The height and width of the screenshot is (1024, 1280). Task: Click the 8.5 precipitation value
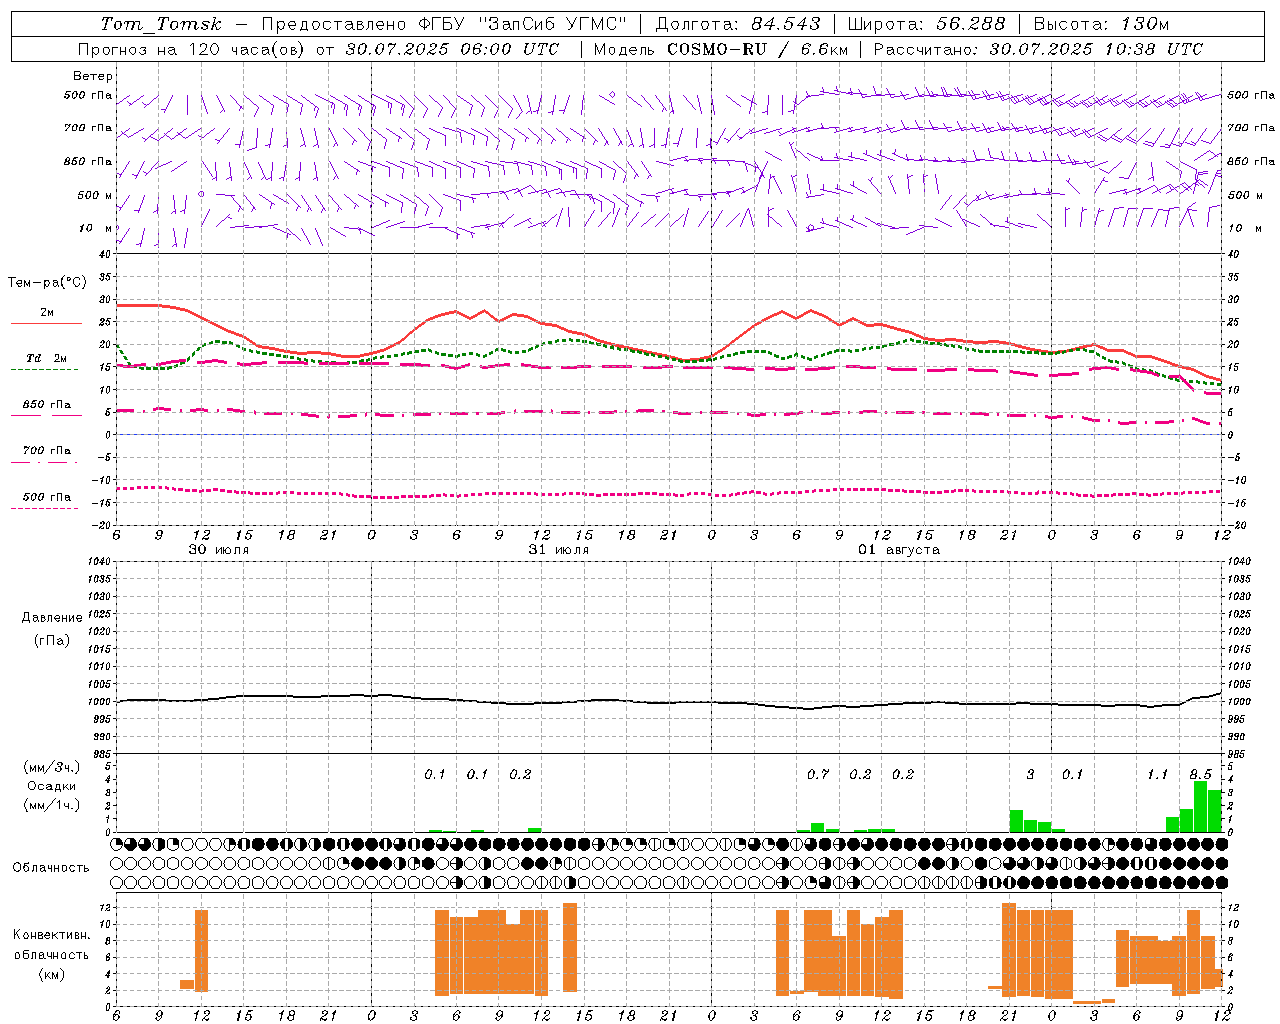point(1200,775)
